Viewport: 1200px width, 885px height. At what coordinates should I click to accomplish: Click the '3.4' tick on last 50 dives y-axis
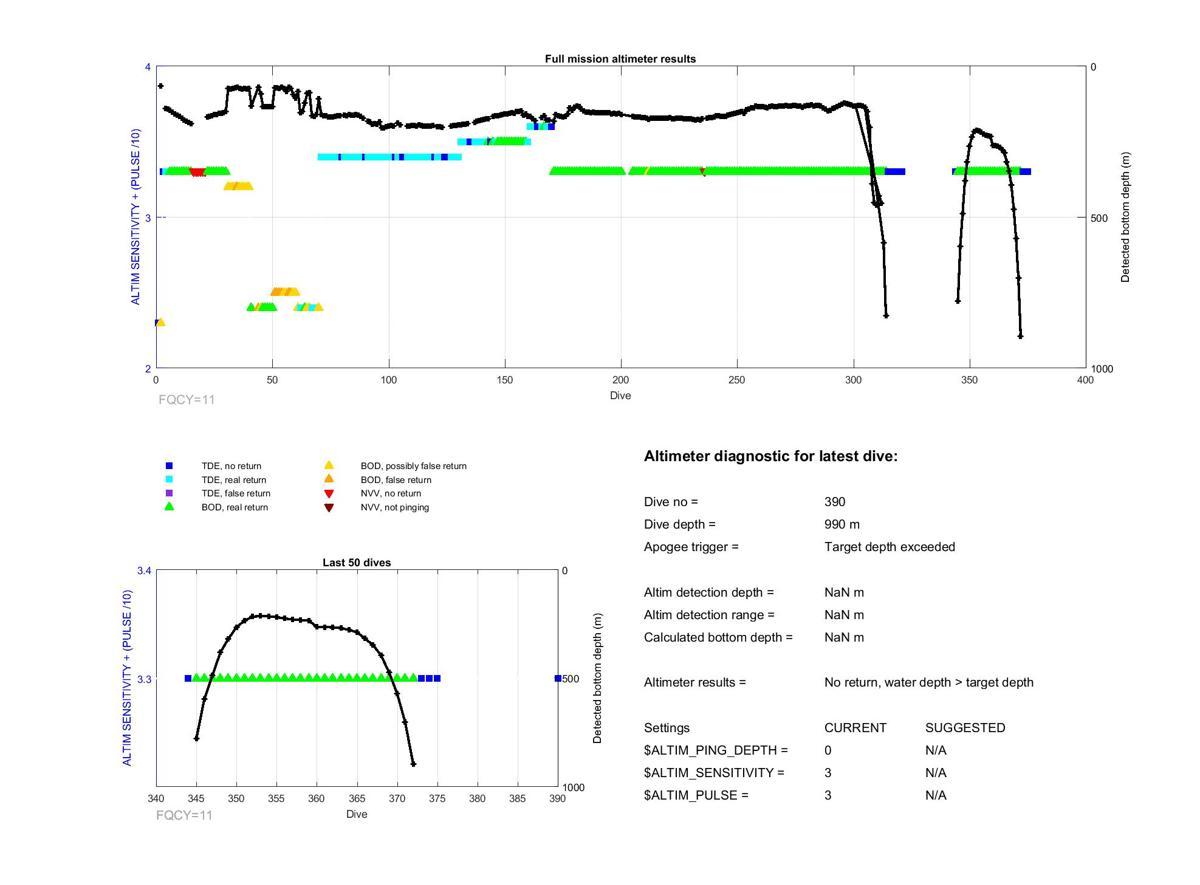(144, 571)
